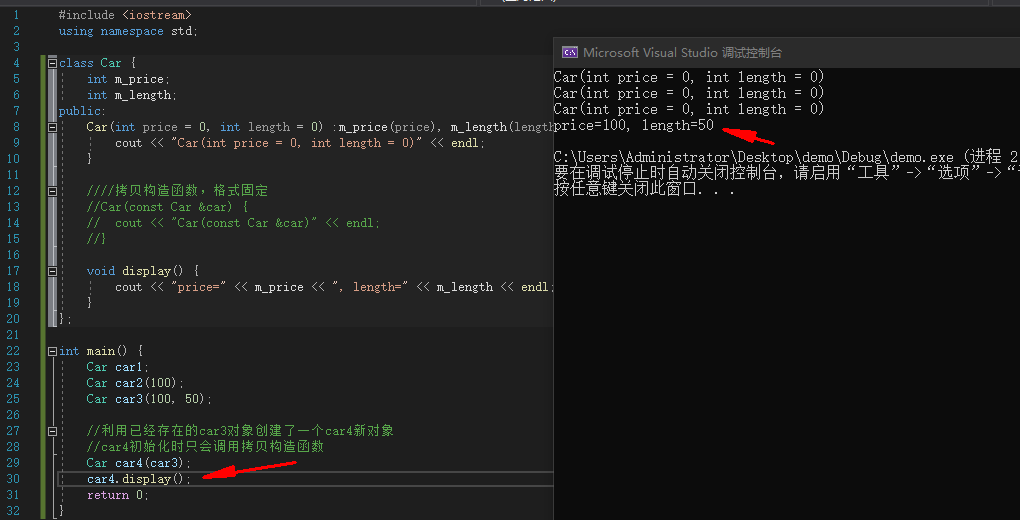This screenshot has width=1020, height=520.
Task: Collapse the int main() function
Action: pyautogui.click(x=52, y=351)
